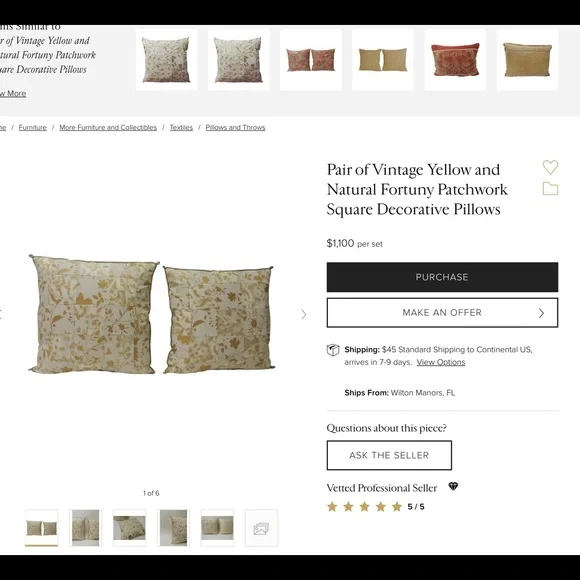Image resolution: width=580 pixels, height=580 pixels.
Task: Go to next product image arrow
Action: [304, 314]
